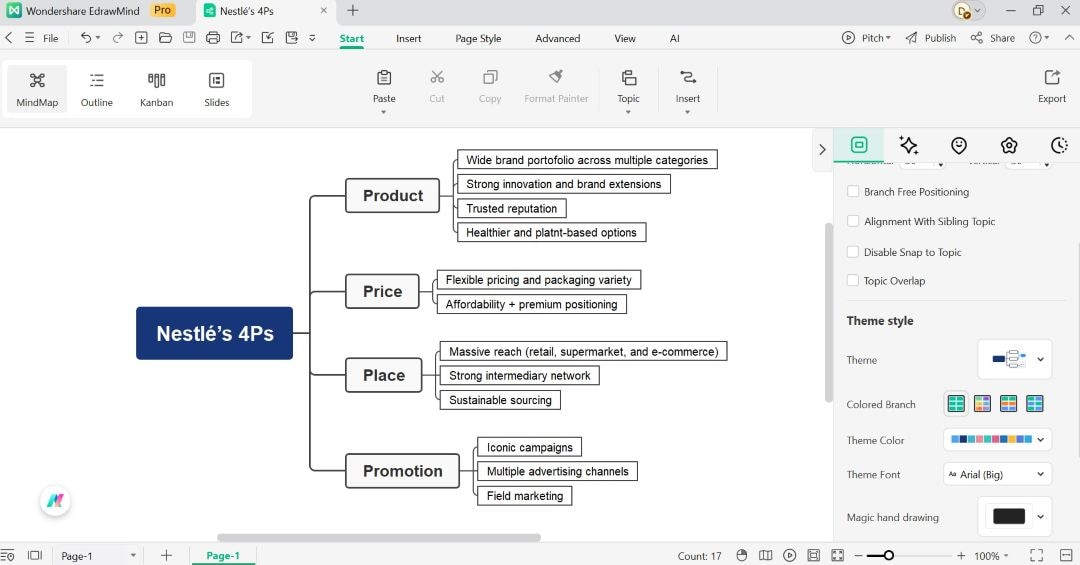Enable Topic Overlap checkbox
Viewport: 1080px width, 565px height.
click(853, 280)
